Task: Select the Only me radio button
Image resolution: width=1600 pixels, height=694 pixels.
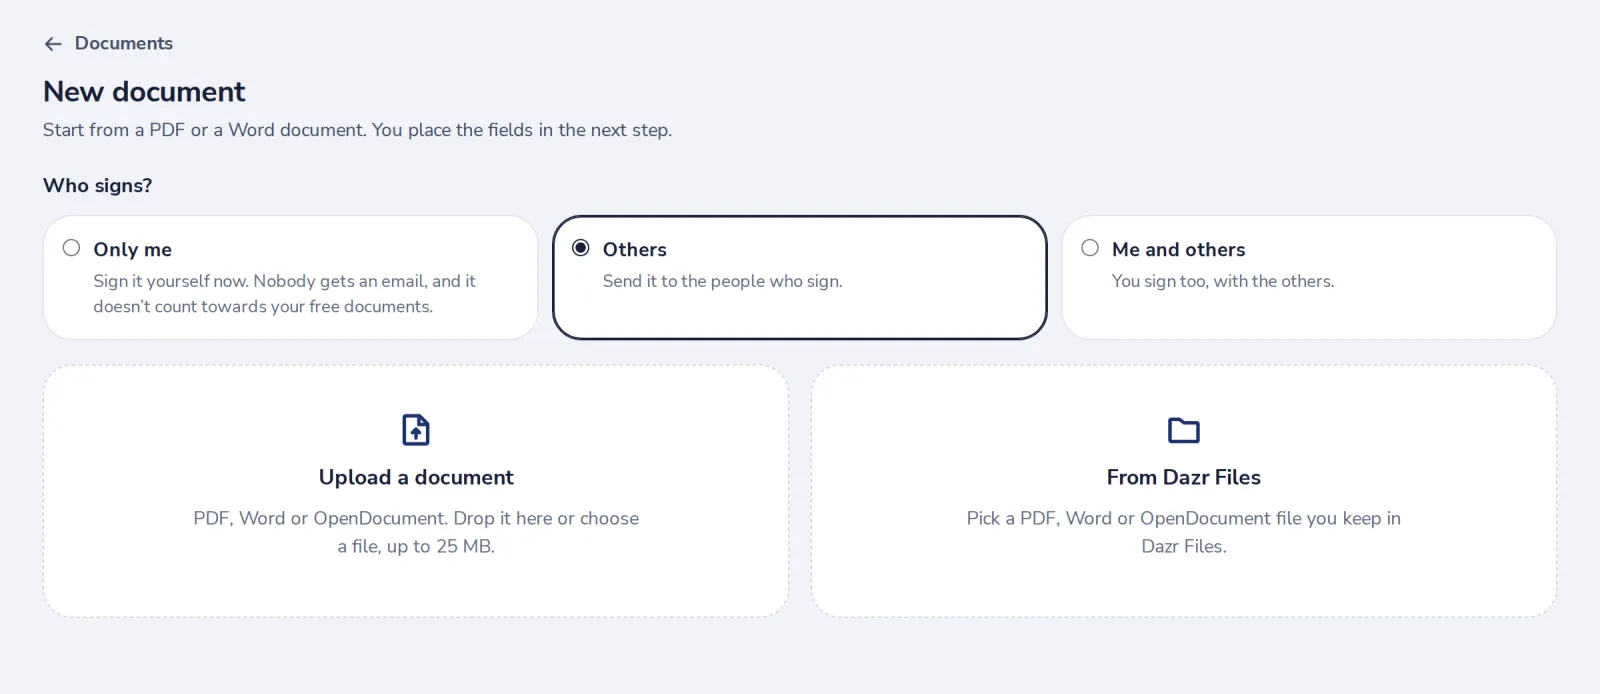Action: [71, 248]
